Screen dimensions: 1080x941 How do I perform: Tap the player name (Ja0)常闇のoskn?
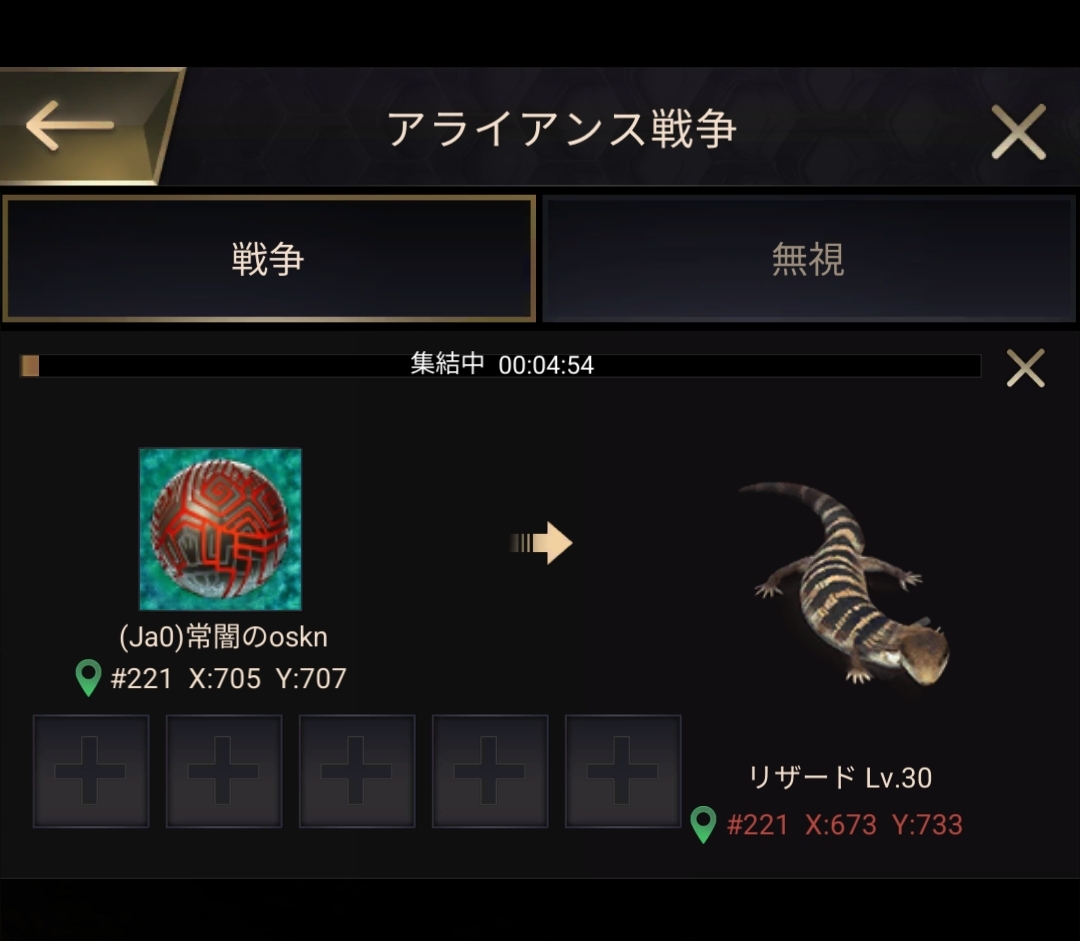click(x=223, y=637)
